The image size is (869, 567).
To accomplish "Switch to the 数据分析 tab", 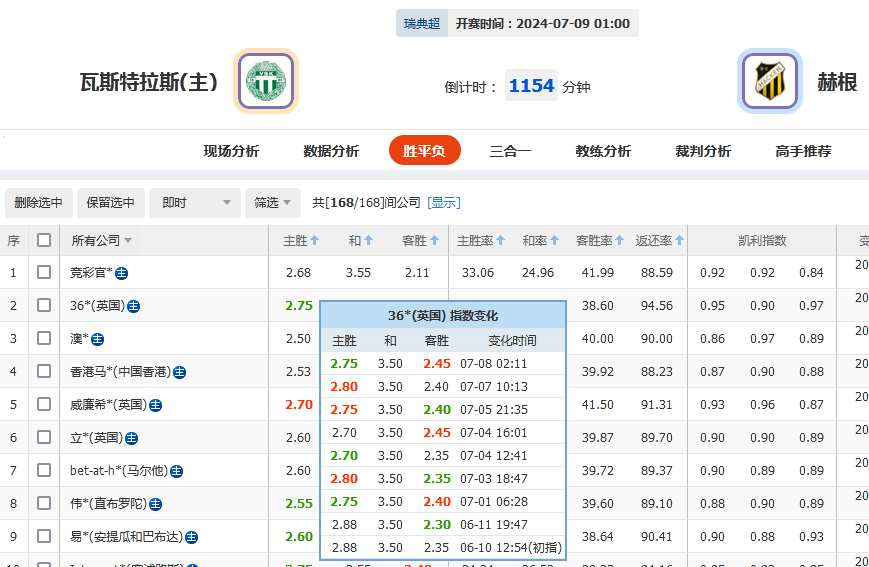I will pyautogui.click(x=331, y=151).
